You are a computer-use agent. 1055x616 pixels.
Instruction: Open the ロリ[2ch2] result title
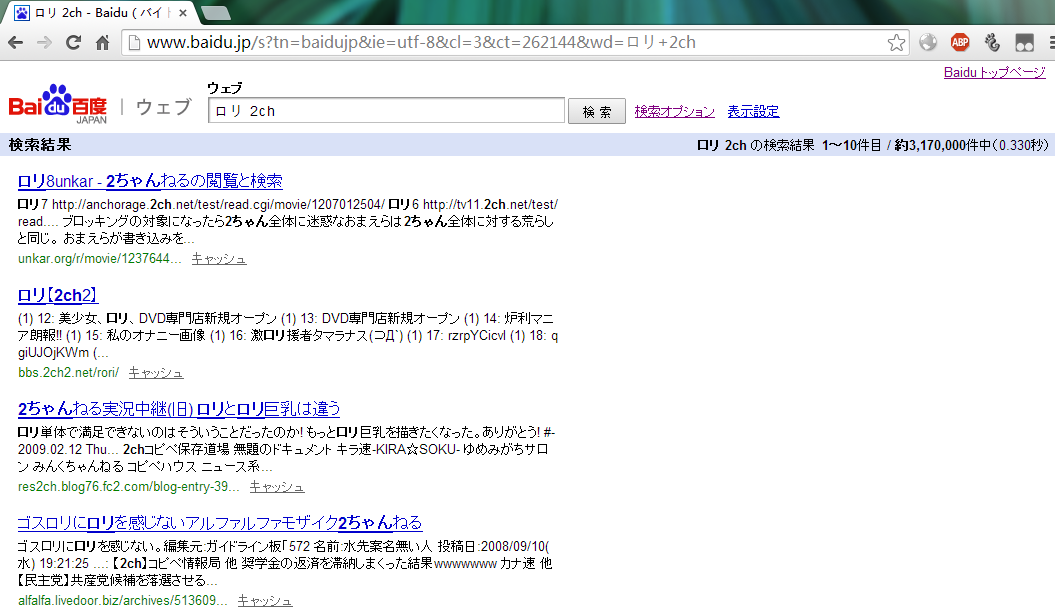point(58,295)
